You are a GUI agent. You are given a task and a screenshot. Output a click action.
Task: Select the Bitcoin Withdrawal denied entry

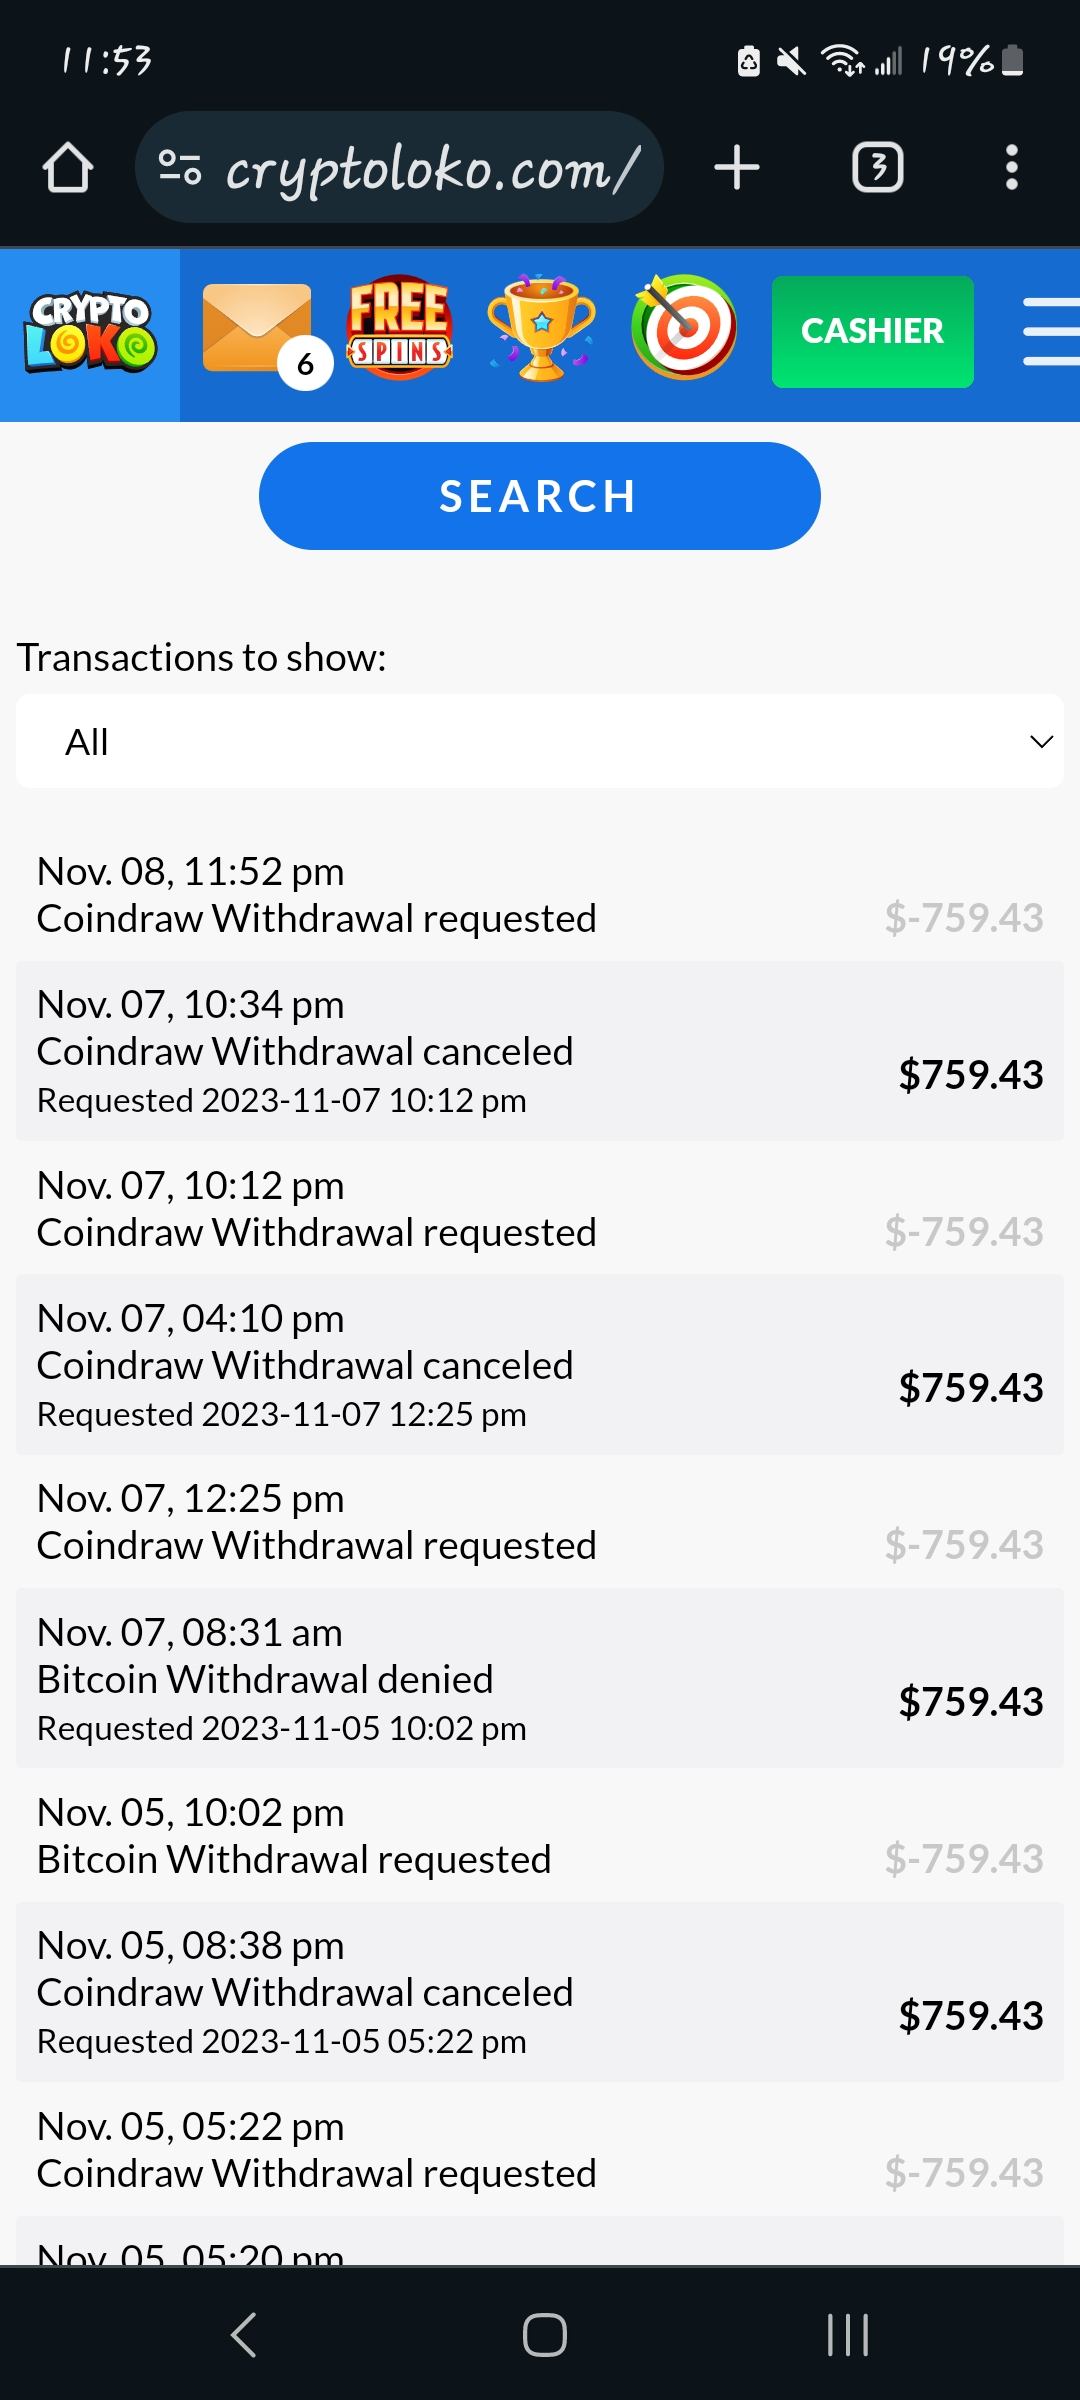(540, 1679)
